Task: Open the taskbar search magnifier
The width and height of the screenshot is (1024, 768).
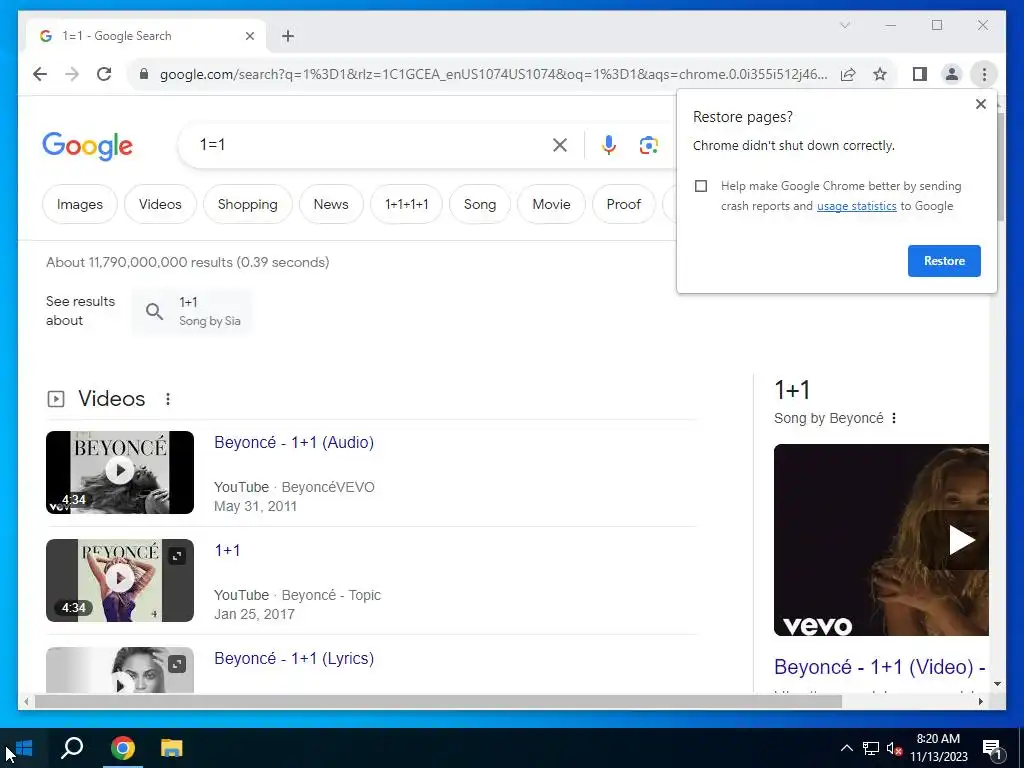Action: click(72, 748)
